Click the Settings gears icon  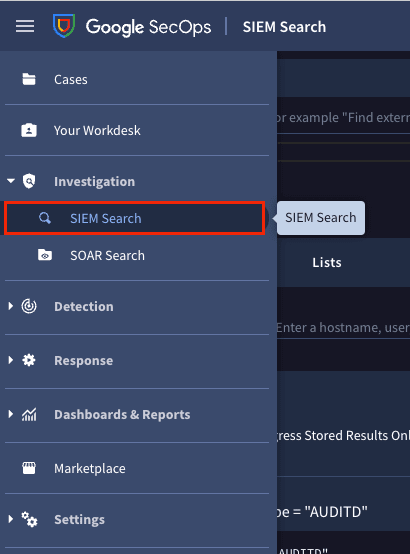tap(29, 519)
